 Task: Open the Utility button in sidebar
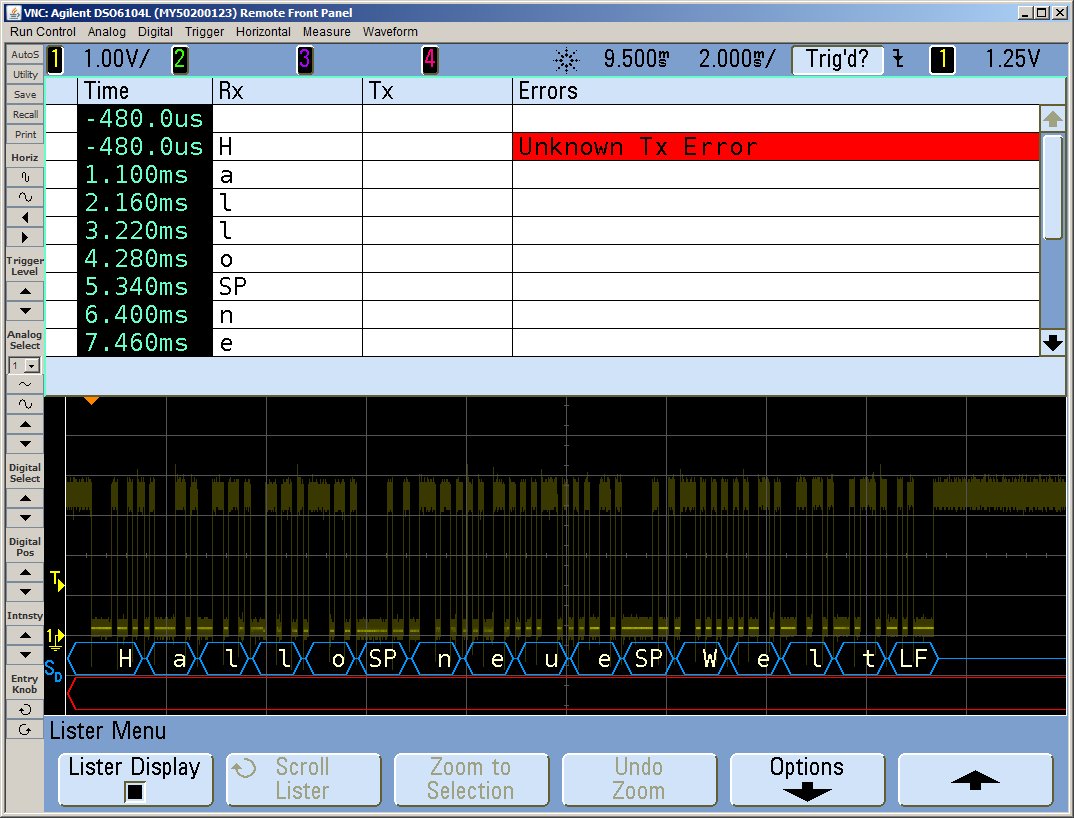[25, 74]
